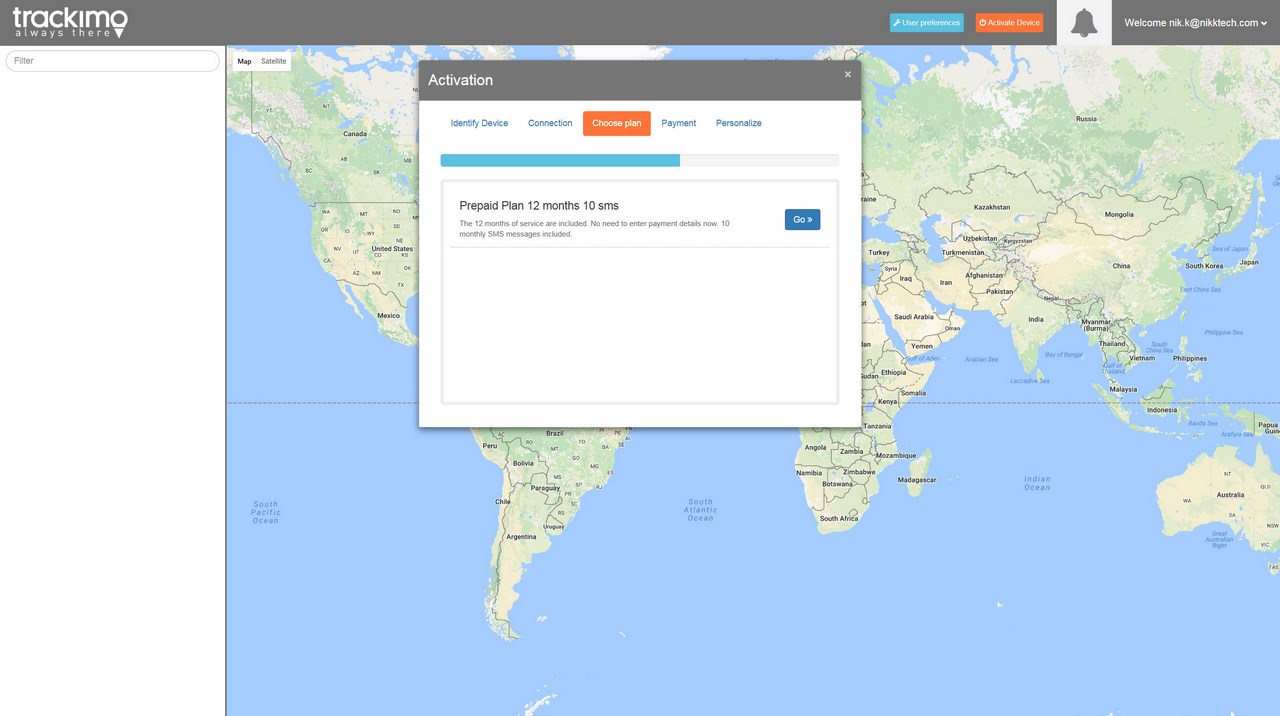Click the Argentina label on the map
The image size is (1280, 716).
coord(521,537)
